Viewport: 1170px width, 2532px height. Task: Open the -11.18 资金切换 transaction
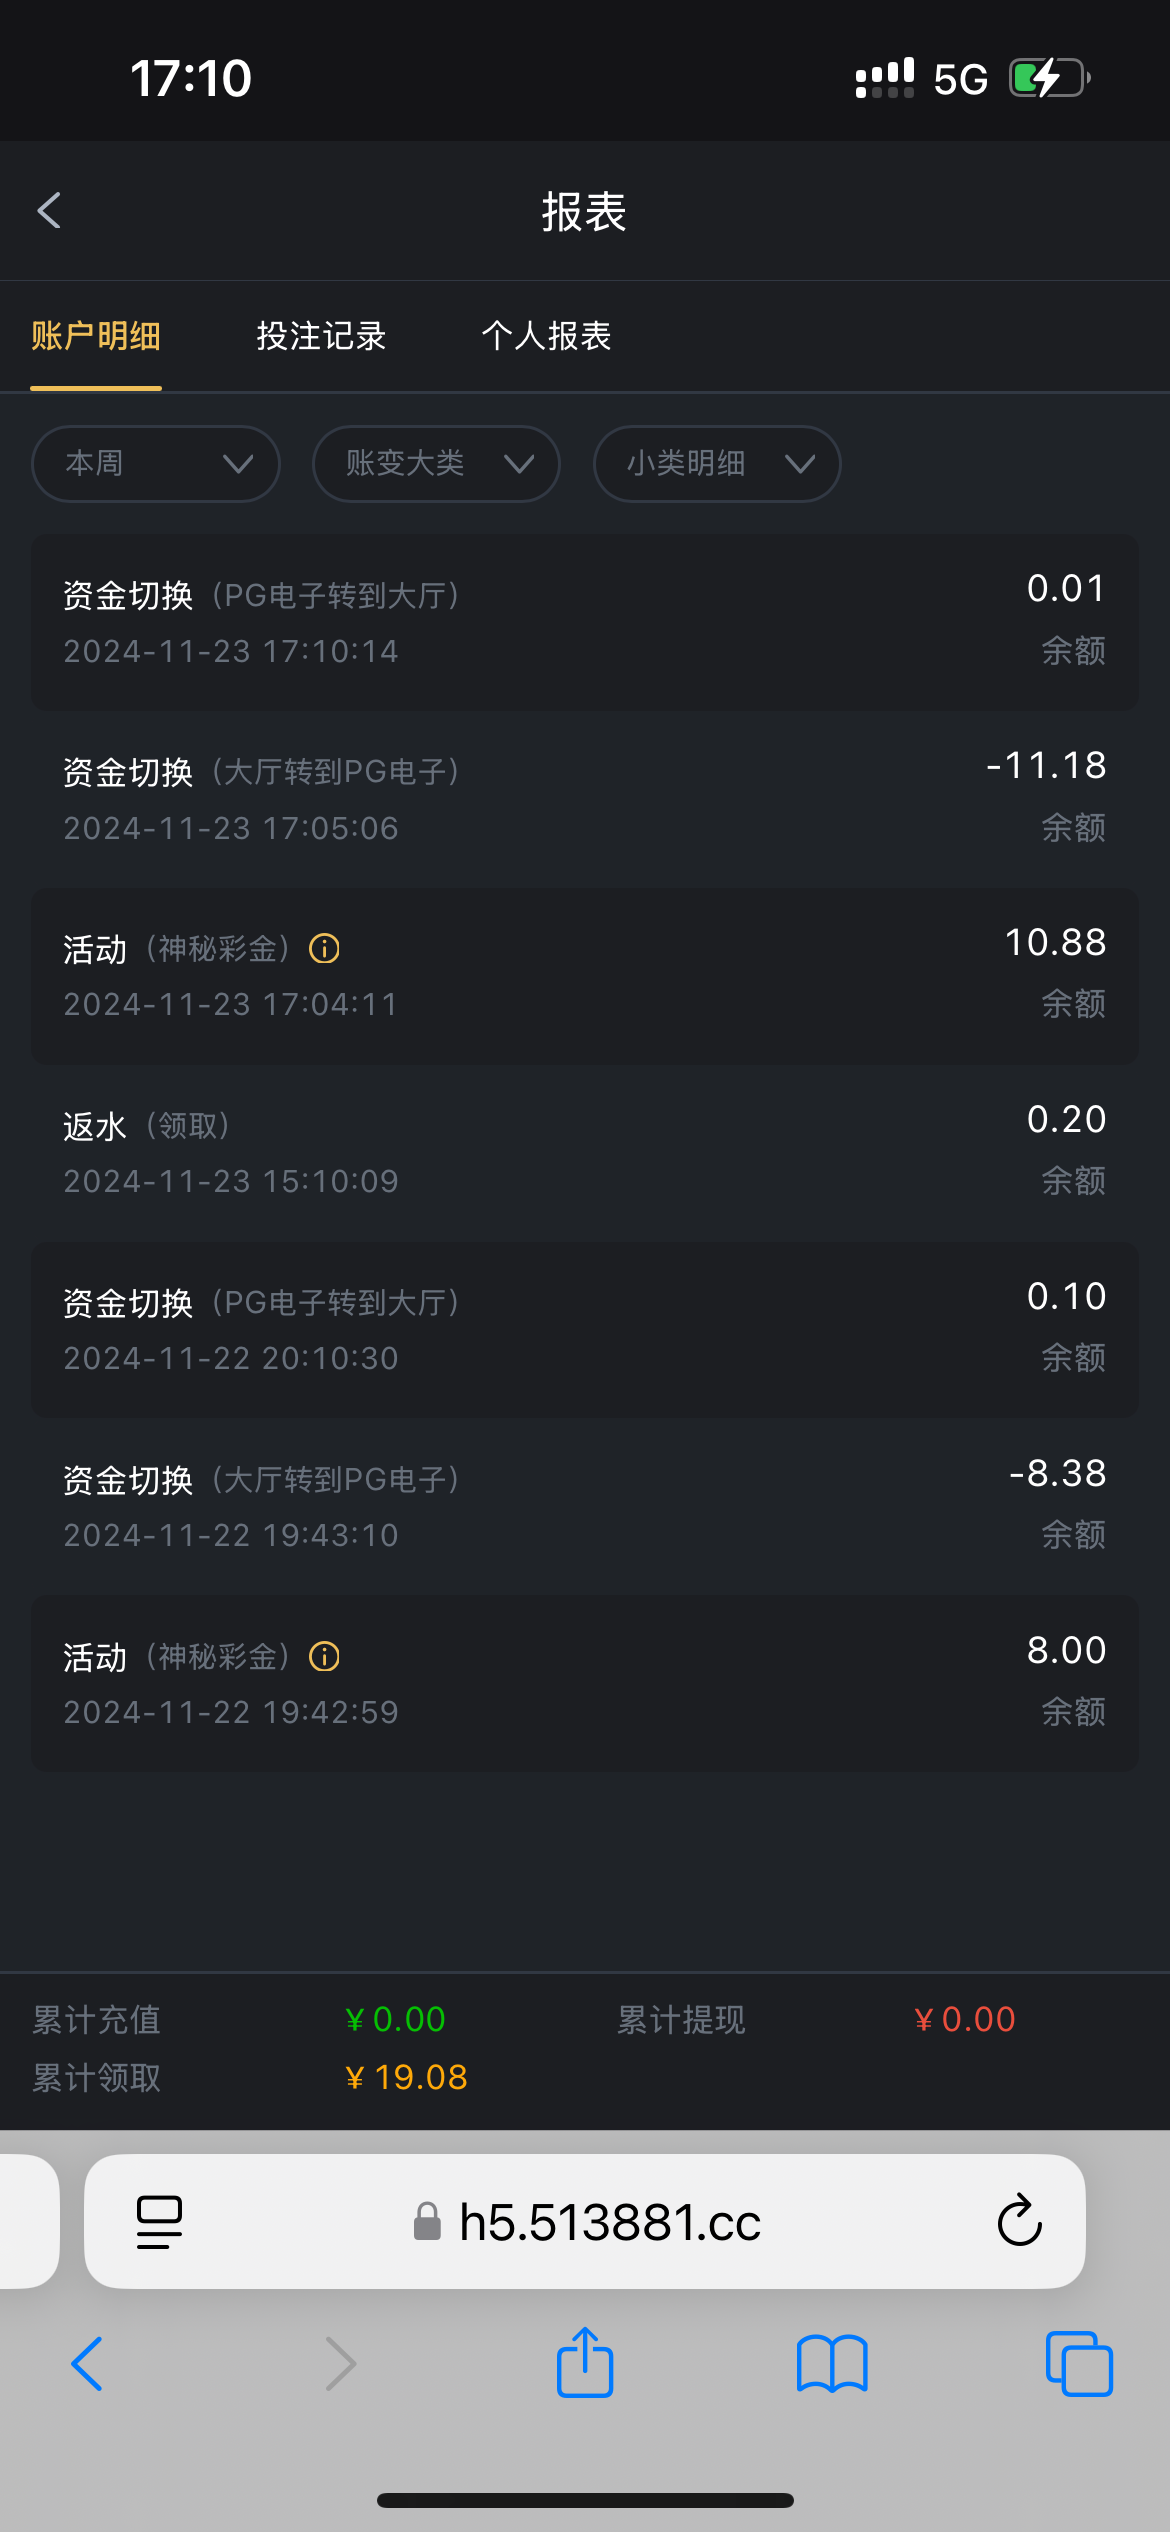pyautogui.click(x=585, y=798)
